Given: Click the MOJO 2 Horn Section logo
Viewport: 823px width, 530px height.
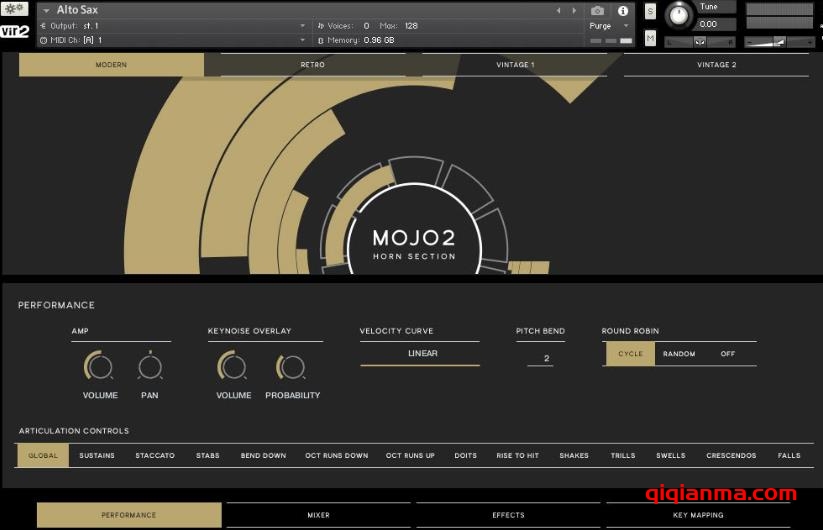Looking at the screenshot, I should coord(414,243).
